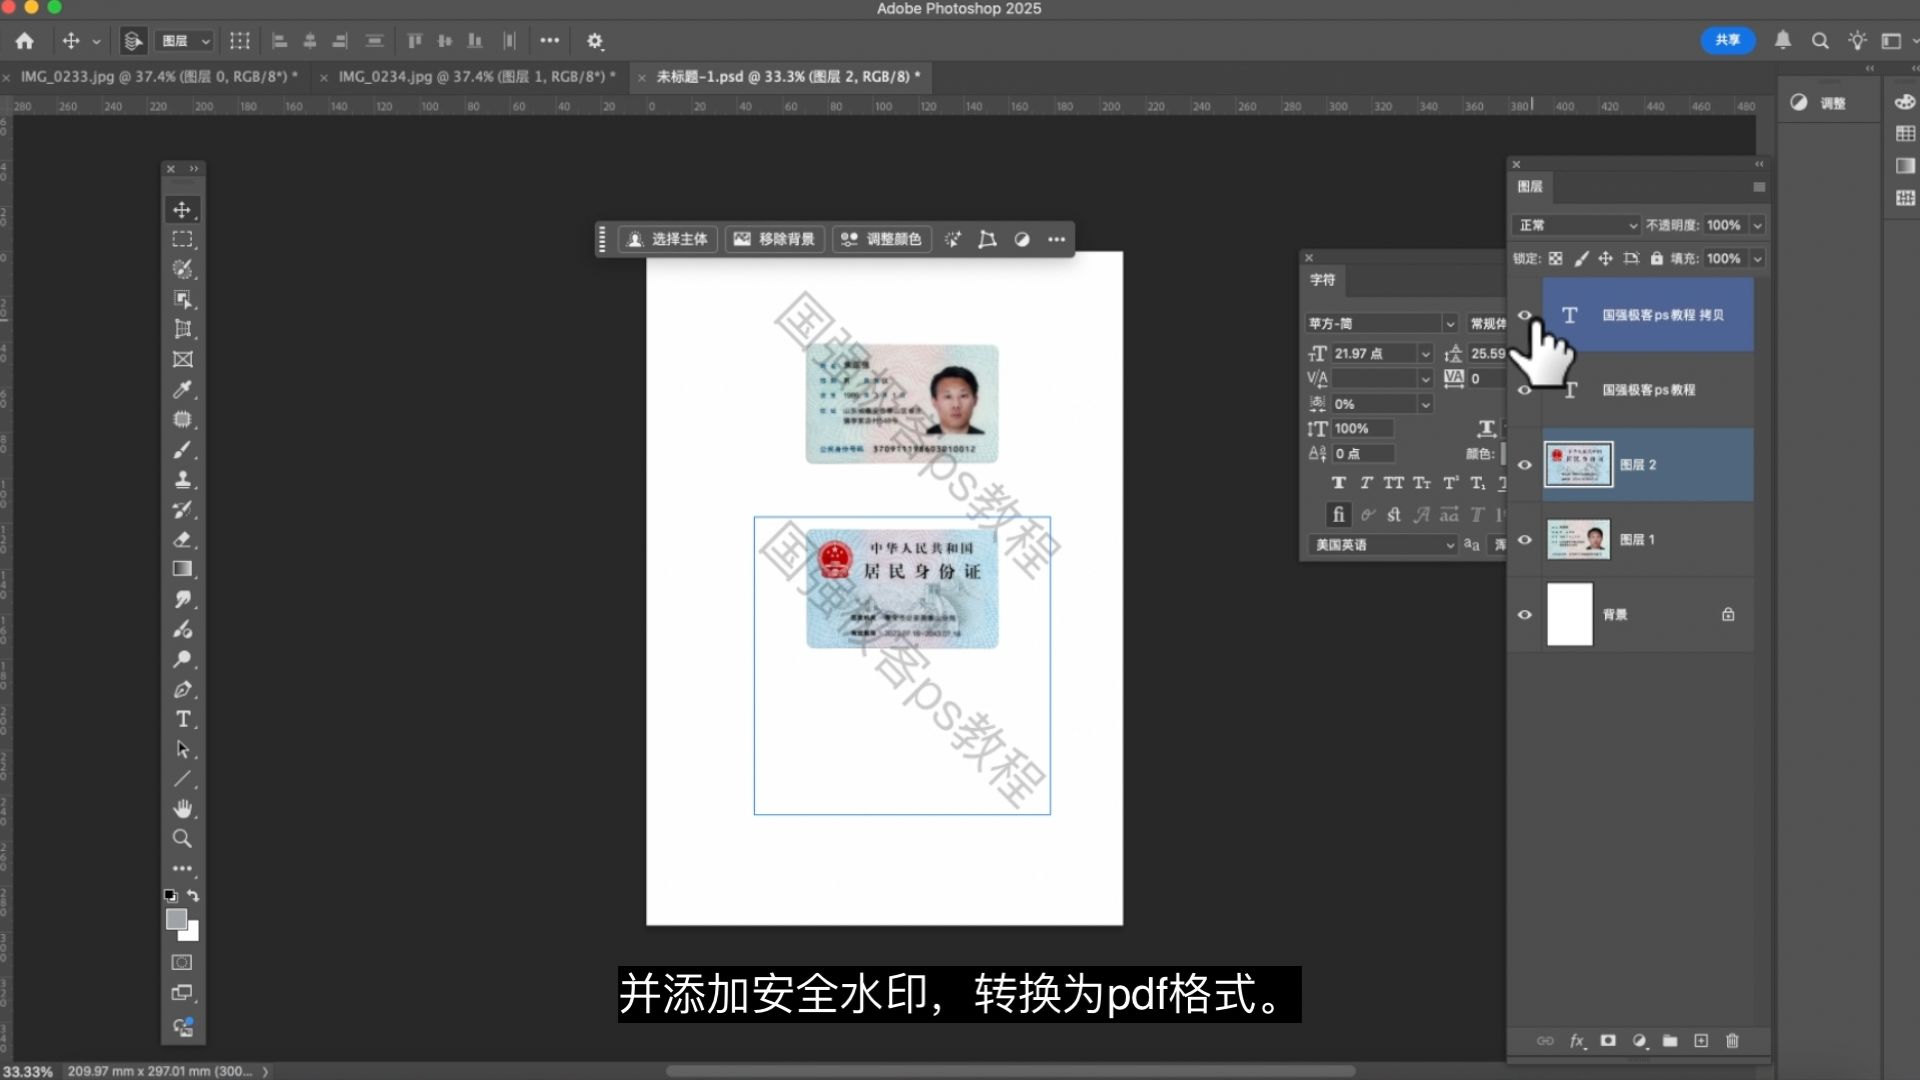
Task: Select the Frame tool
Action: [182, 359]
